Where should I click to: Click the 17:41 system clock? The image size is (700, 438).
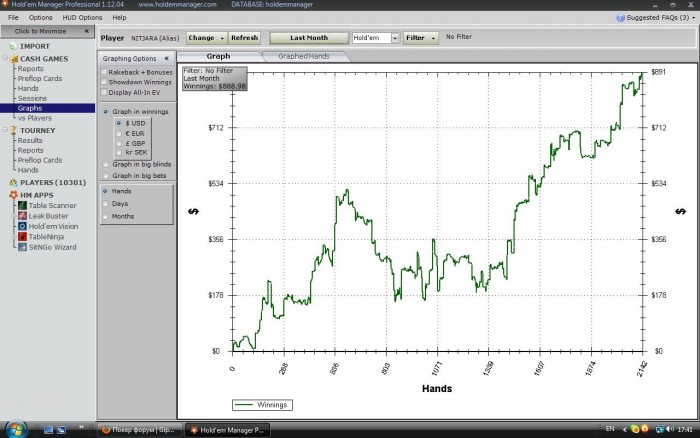(x=685, y=430)
